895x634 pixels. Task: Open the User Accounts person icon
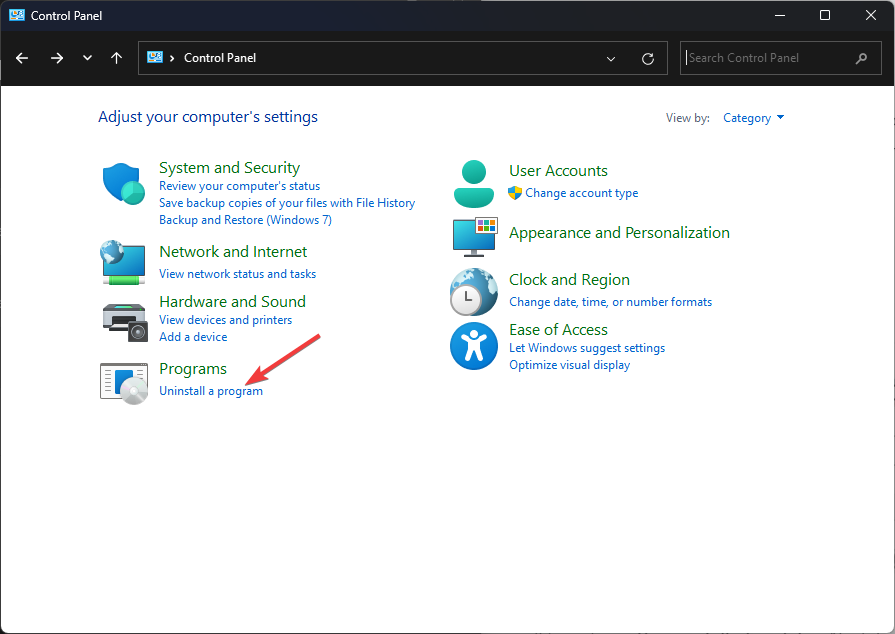(474, 184)
